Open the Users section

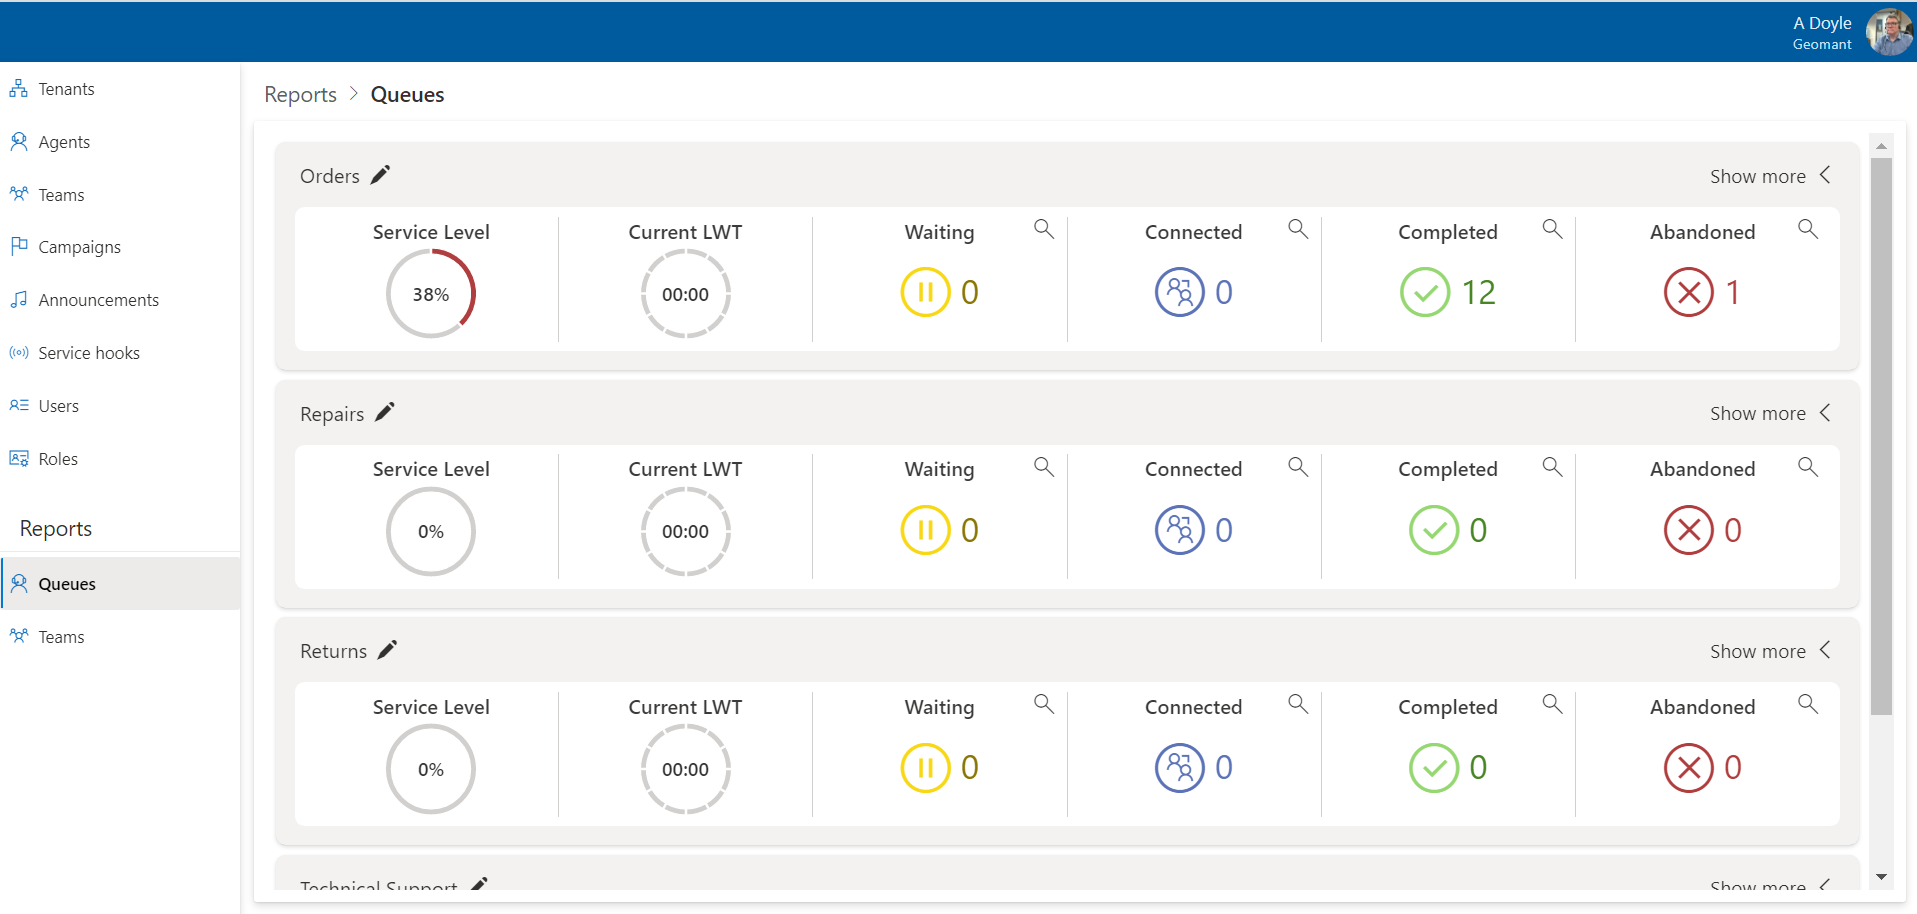(58, 405)
